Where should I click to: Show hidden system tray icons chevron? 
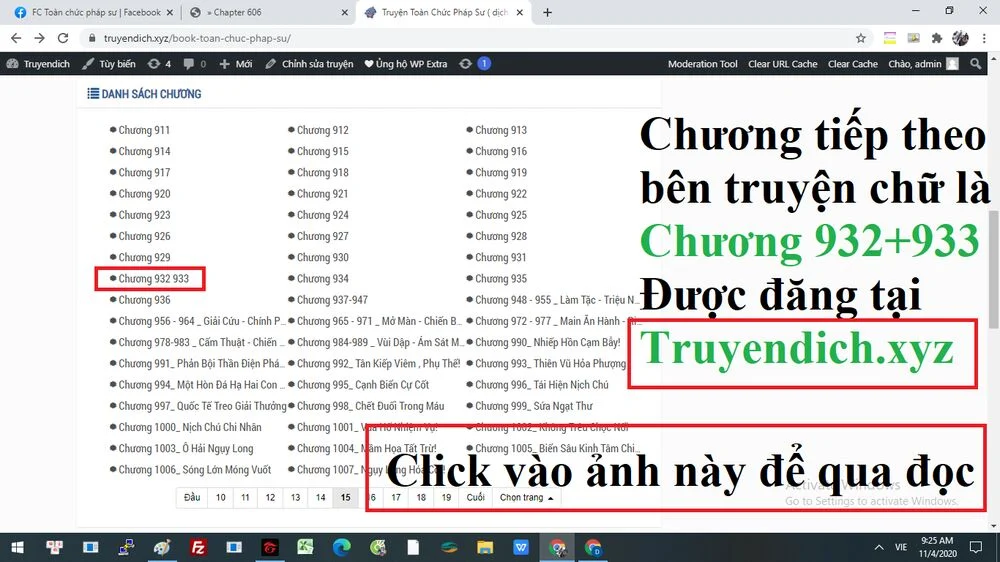[x=879, y=547]
